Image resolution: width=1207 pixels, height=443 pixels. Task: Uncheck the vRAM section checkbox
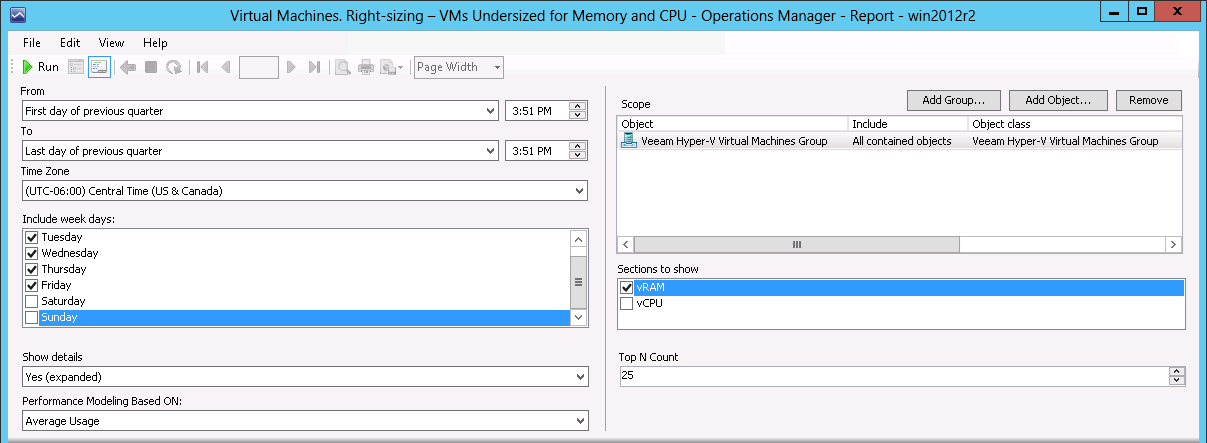pos(627,288)
